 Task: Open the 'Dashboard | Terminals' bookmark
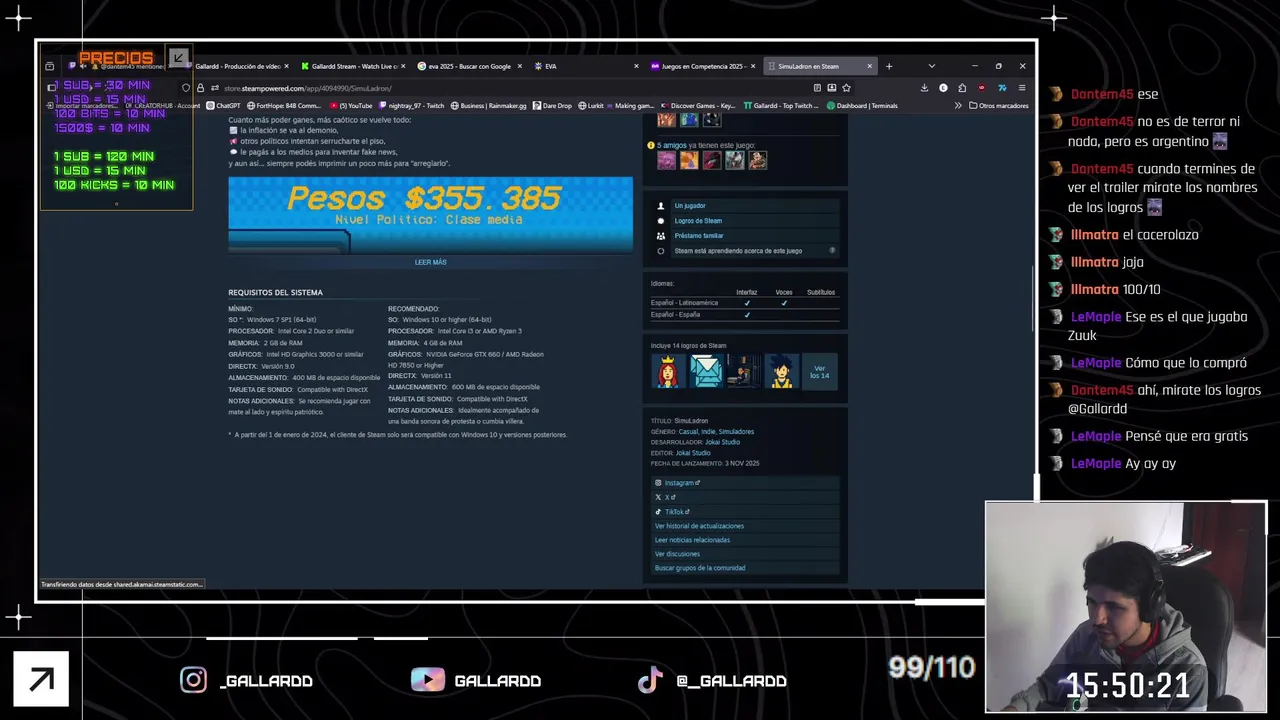862,105
